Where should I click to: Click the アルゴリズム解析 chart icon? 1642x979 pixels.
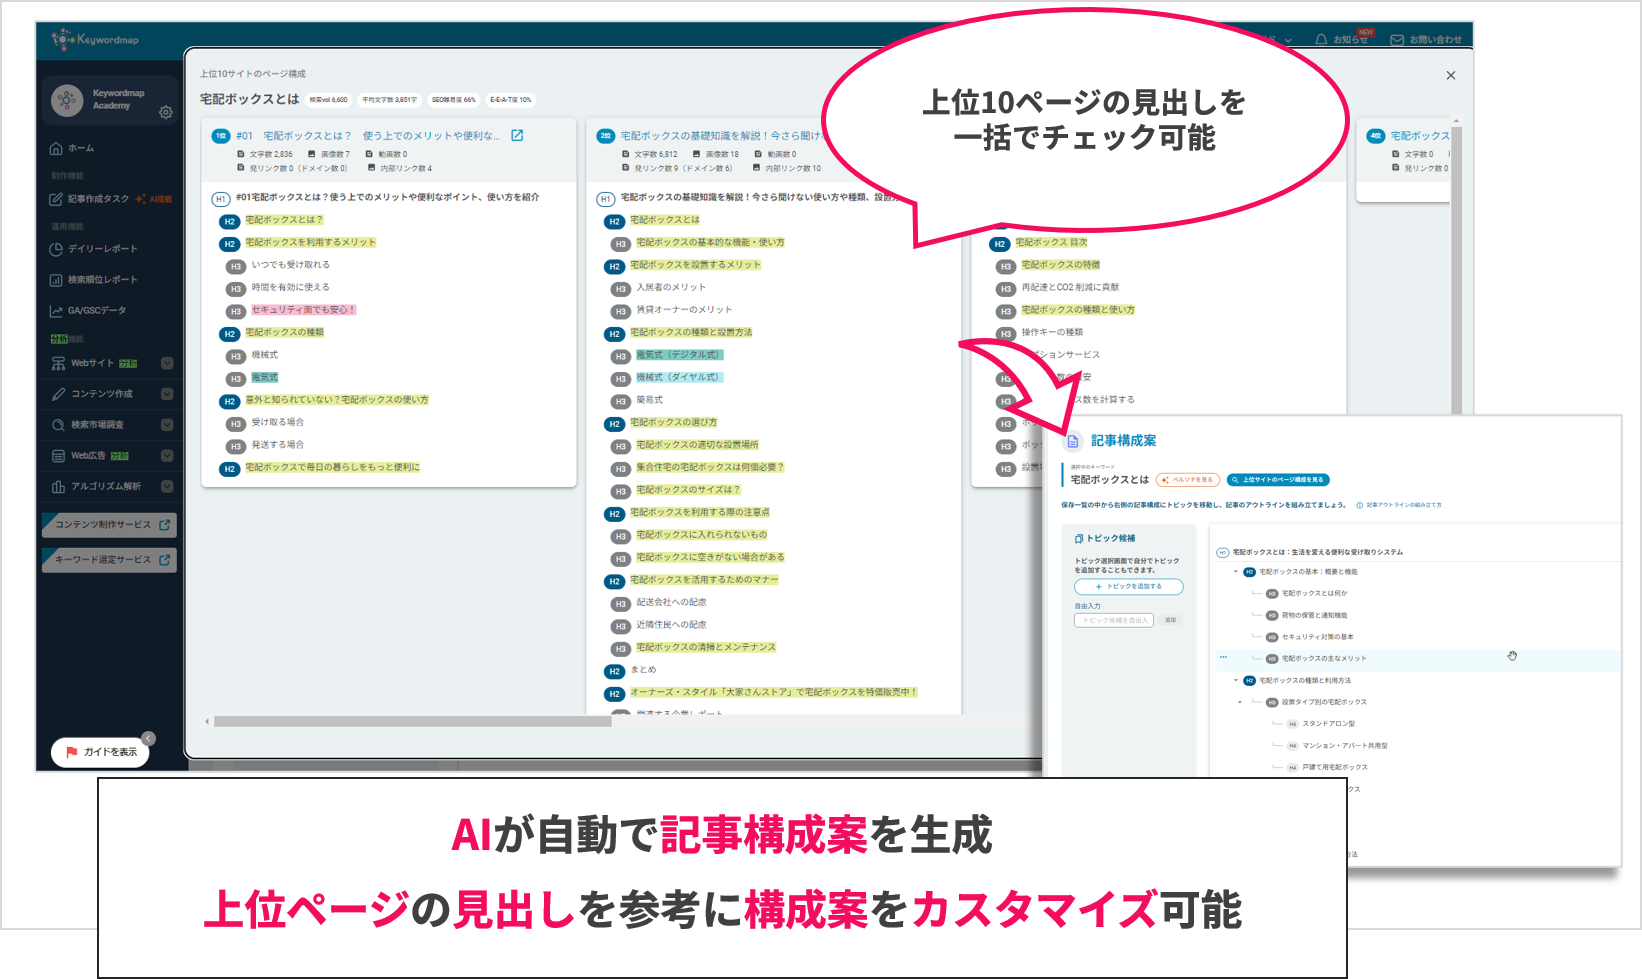(58, 487)
